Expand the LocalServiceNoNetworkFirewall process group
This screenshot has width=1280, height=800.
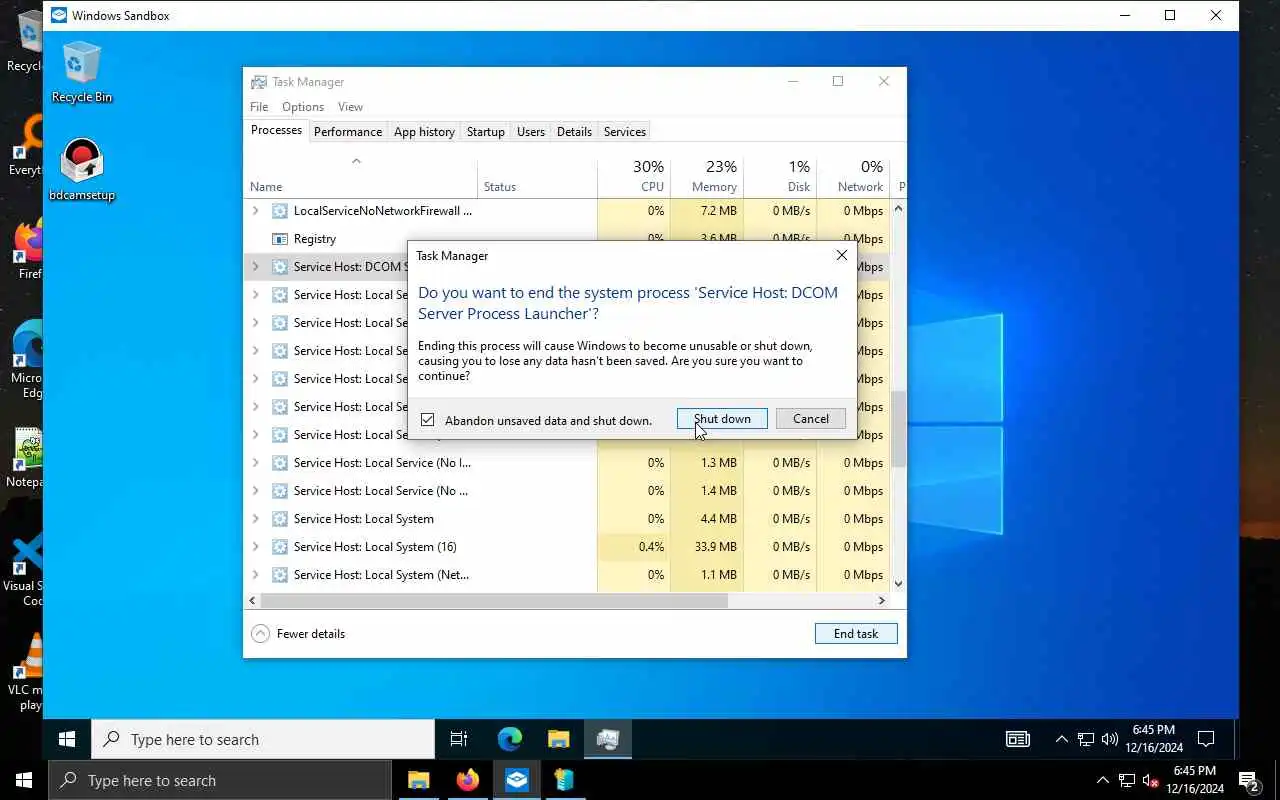pos(255,211)
